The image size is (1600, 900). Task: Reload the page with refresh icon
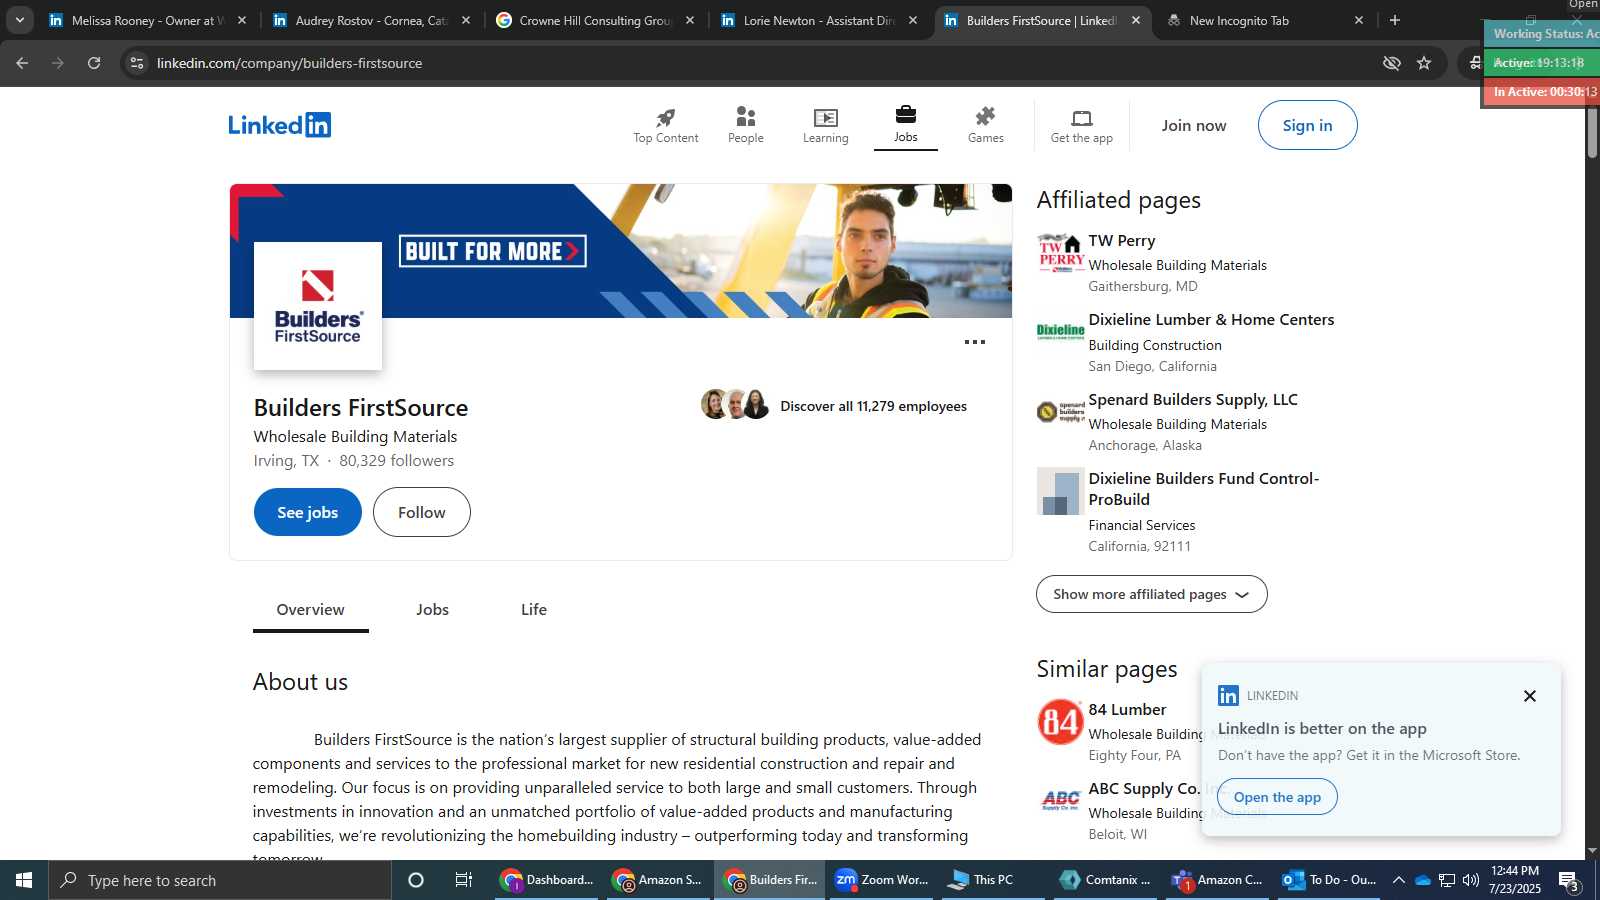pyautogui.click(x=94, y=63)
